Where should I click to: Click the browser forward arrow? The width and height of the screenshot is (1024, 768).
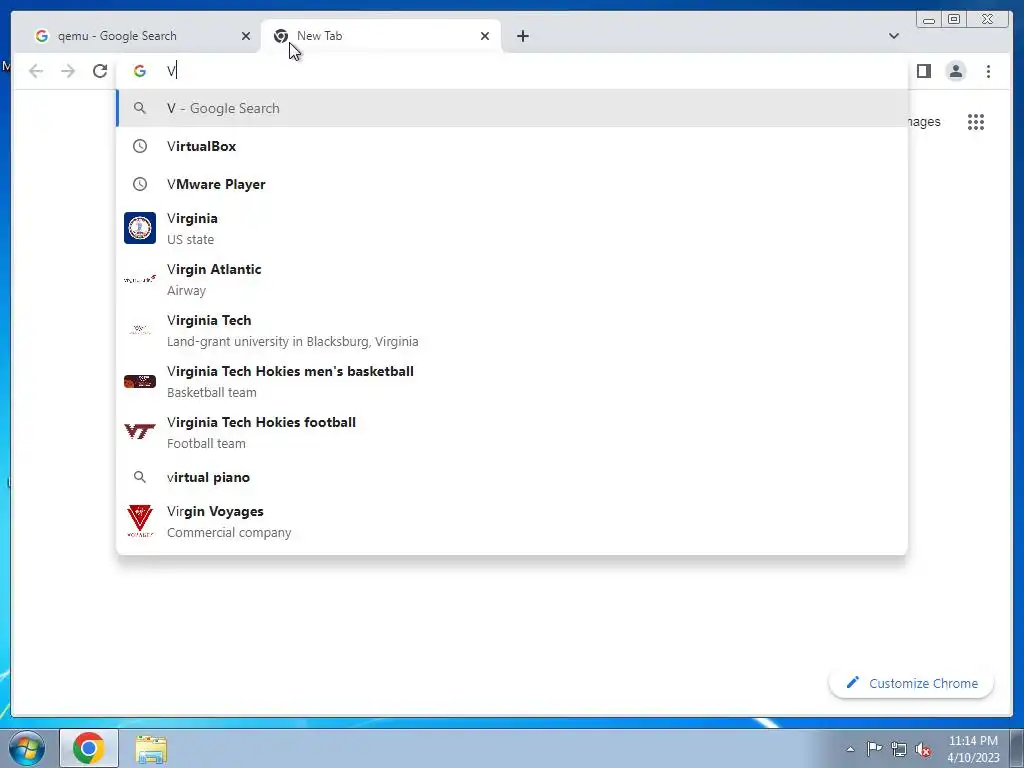(x=68, y=71)
